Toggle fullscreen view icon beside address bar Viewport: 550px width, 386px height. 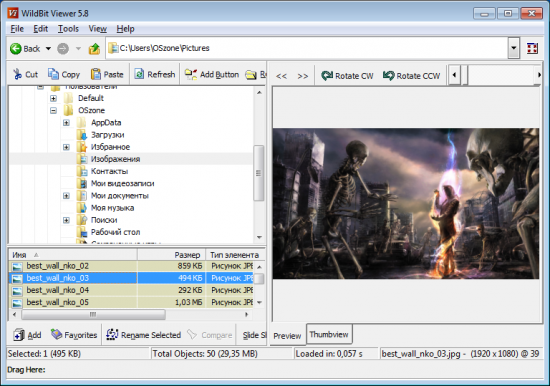pyautogui.click(x=532, y=48)
